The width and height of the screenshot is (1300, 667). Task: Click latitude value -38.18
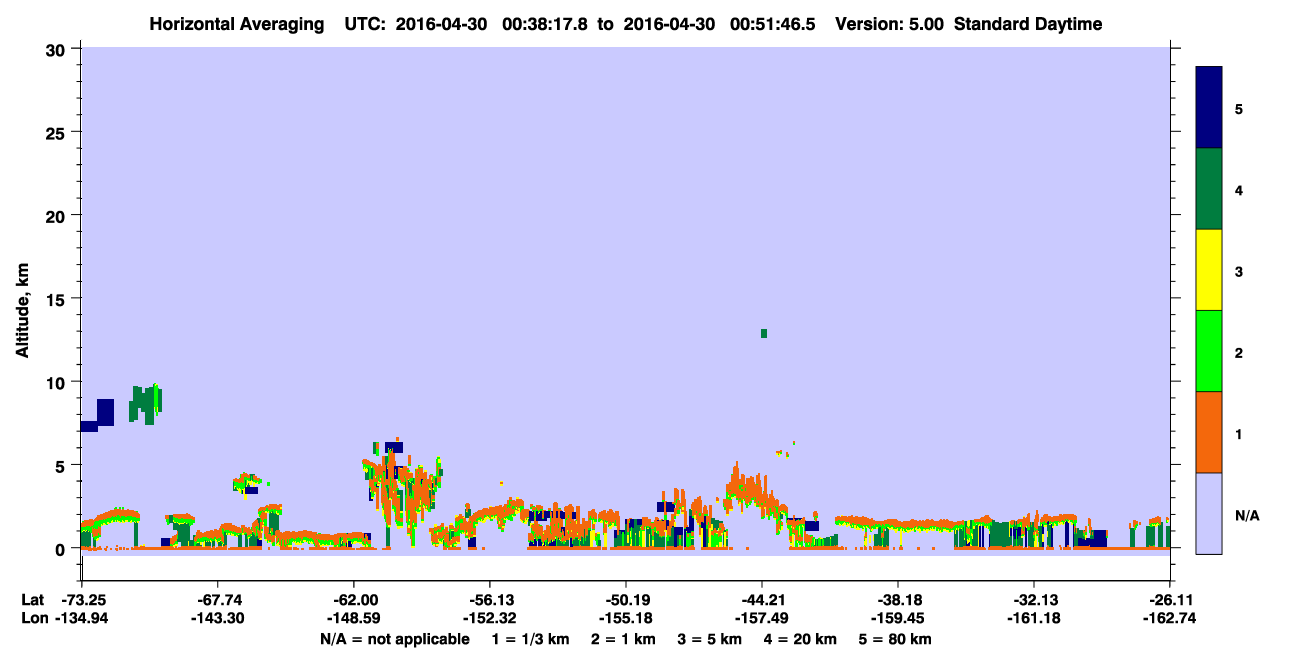tap(898, 599)
